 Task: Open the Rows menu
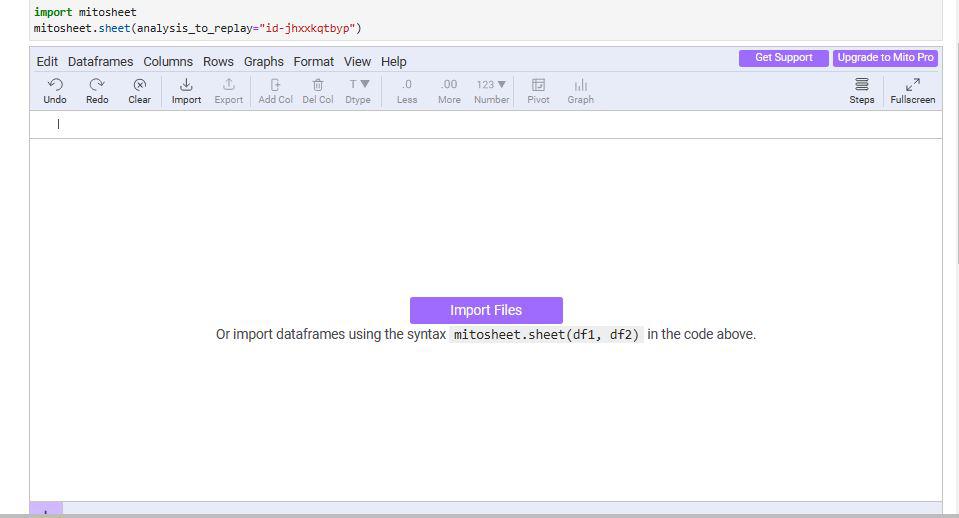coord(218,62)
